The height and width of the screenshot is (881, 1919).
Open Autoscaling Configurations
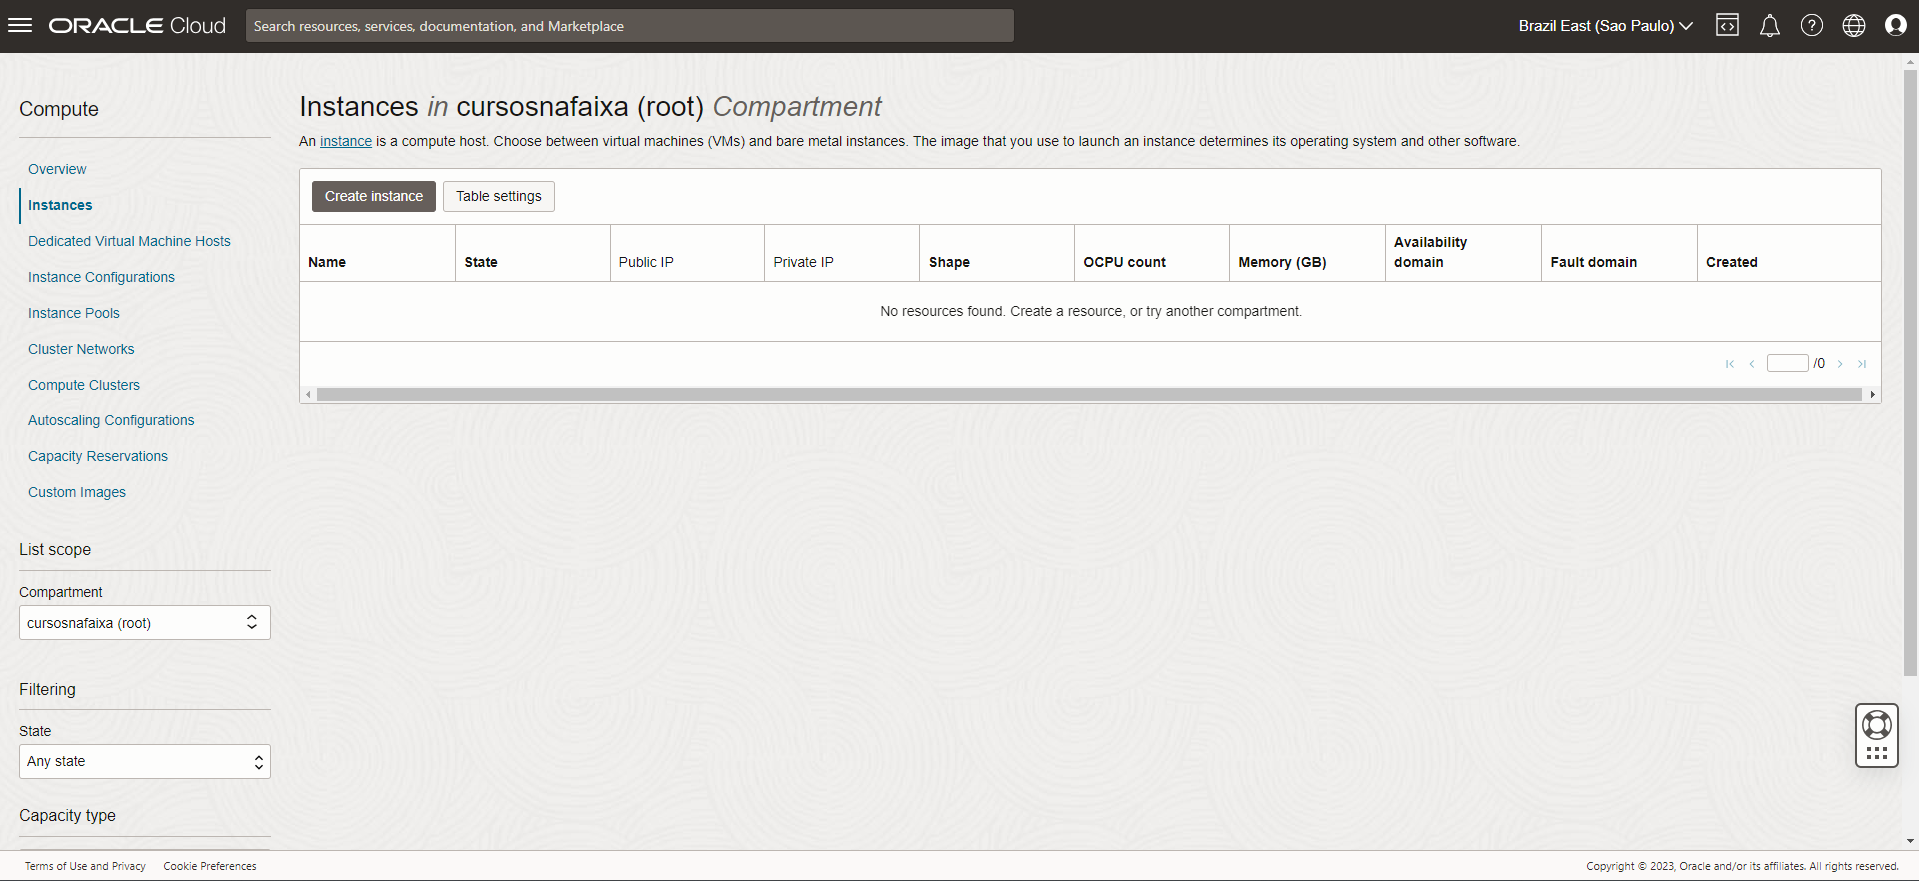111,420
